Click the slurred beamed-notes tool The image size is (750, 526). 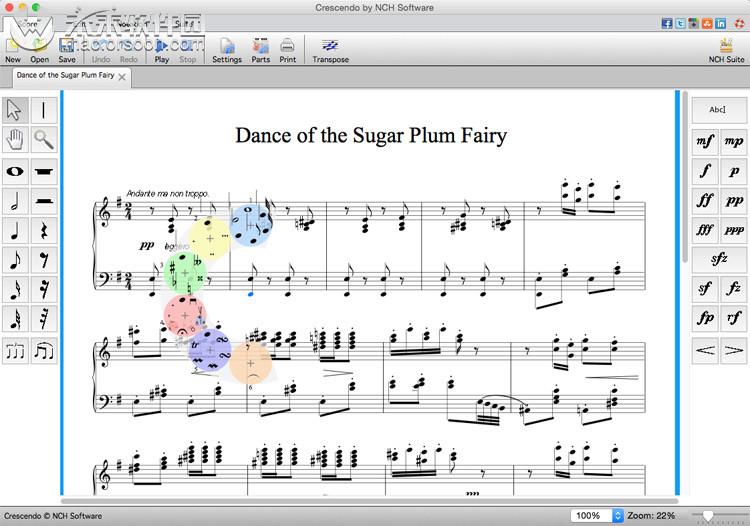pyautogui.click(x=44, y=351)
